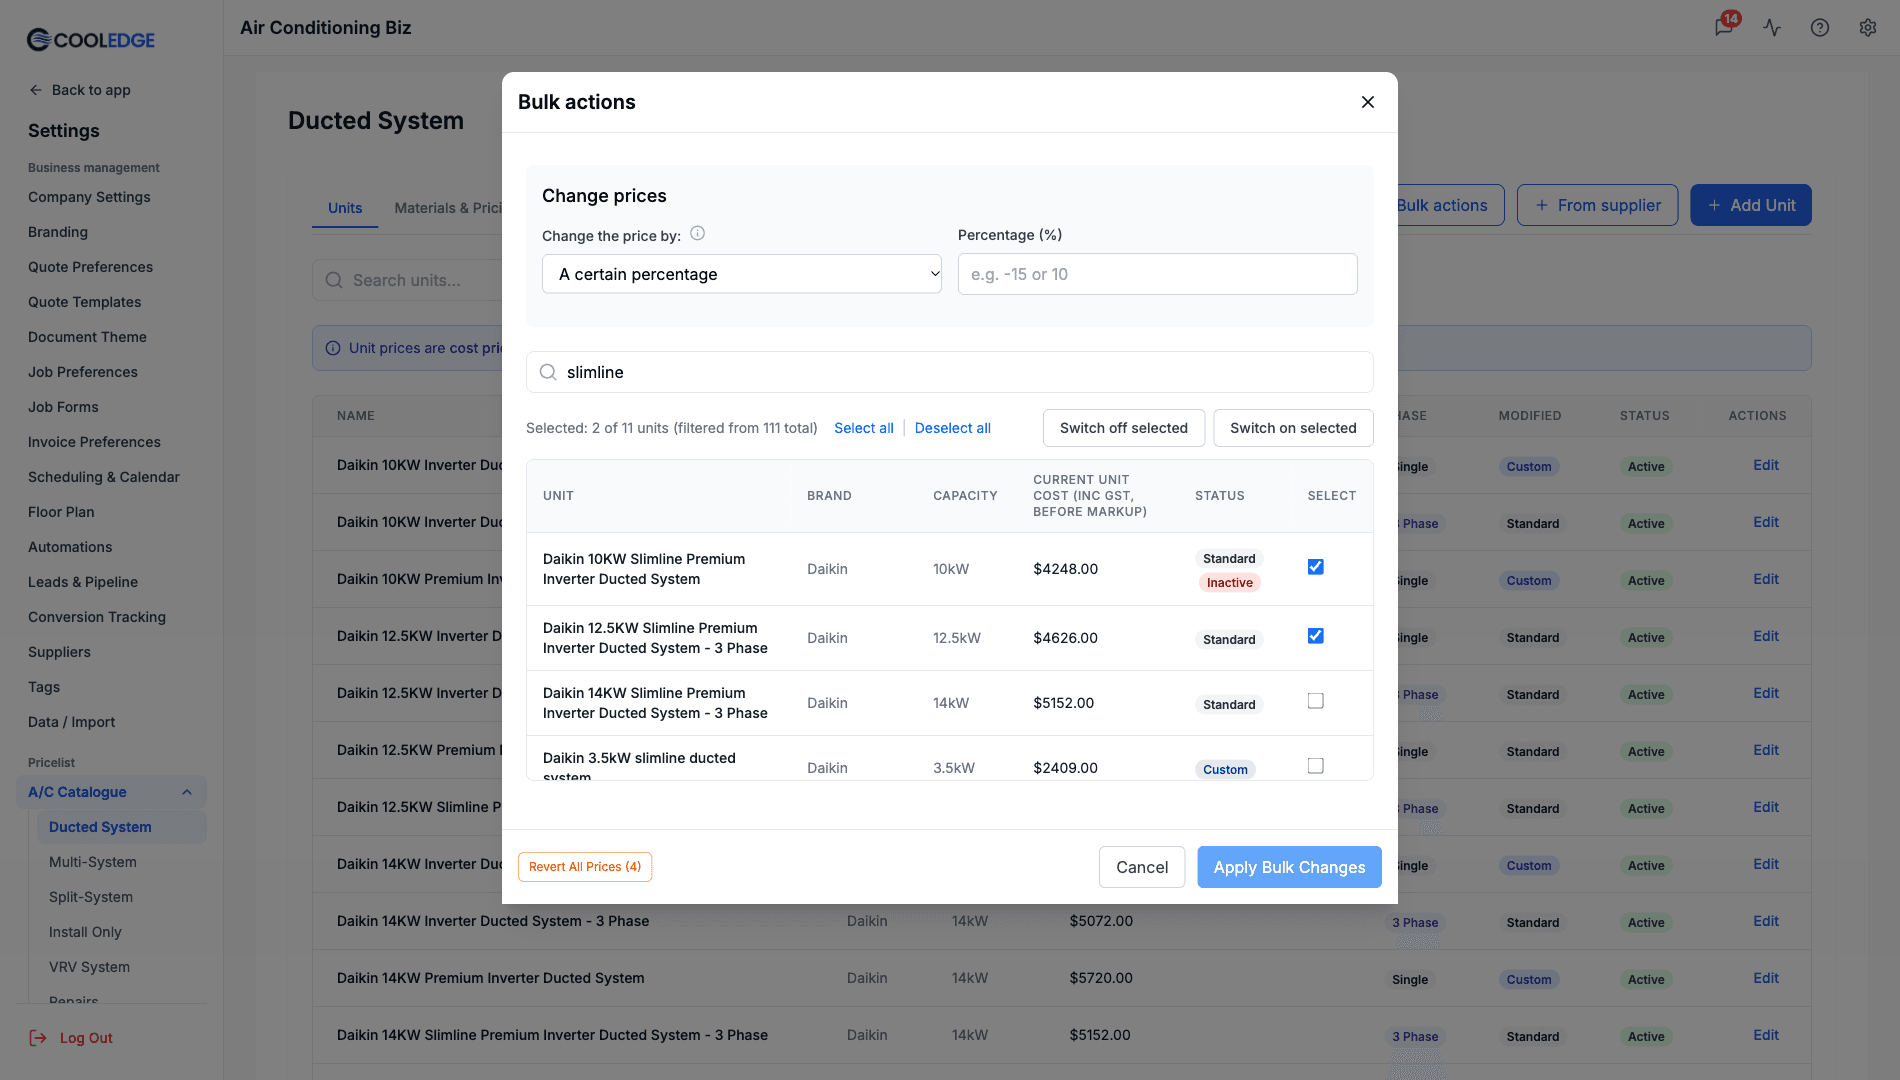1900x1080 pixels.
Task: Uncheck the Daikin 12.5KW Slimline Premium checkbox
Action: coord(1316,636)
